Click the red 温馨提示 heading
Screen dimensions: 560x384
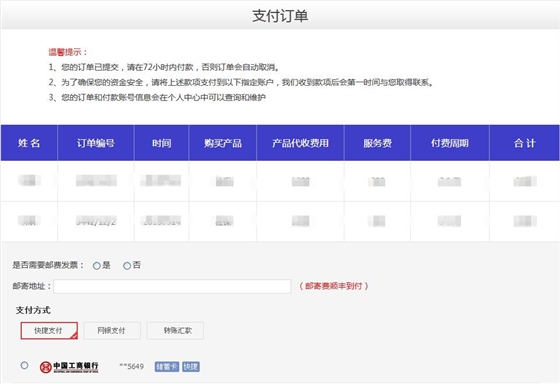coord(68,52)
